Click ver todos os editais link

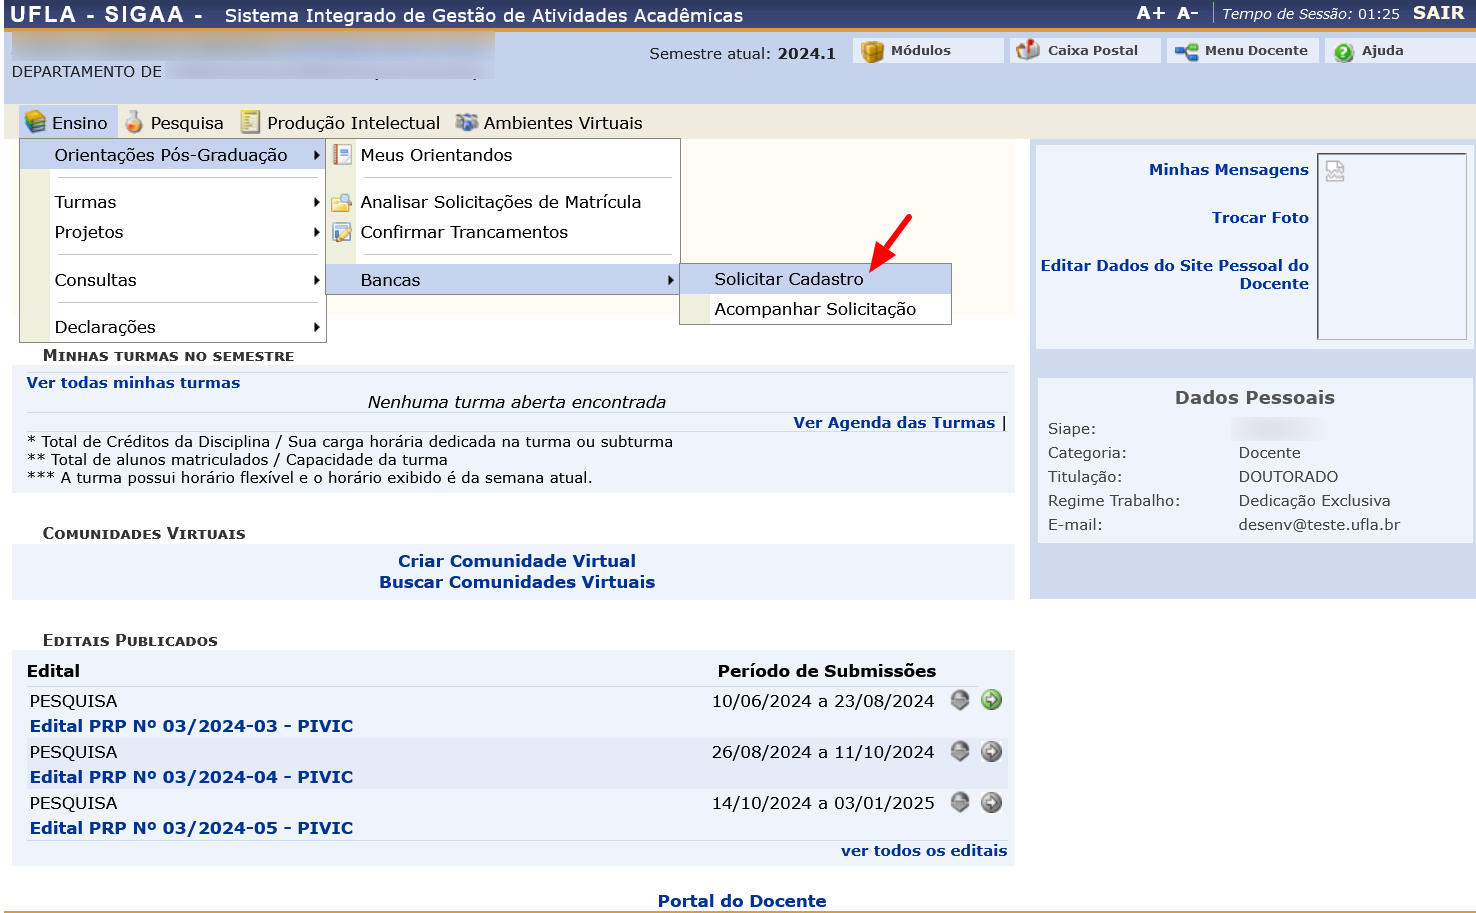click(x=924, y=851)
